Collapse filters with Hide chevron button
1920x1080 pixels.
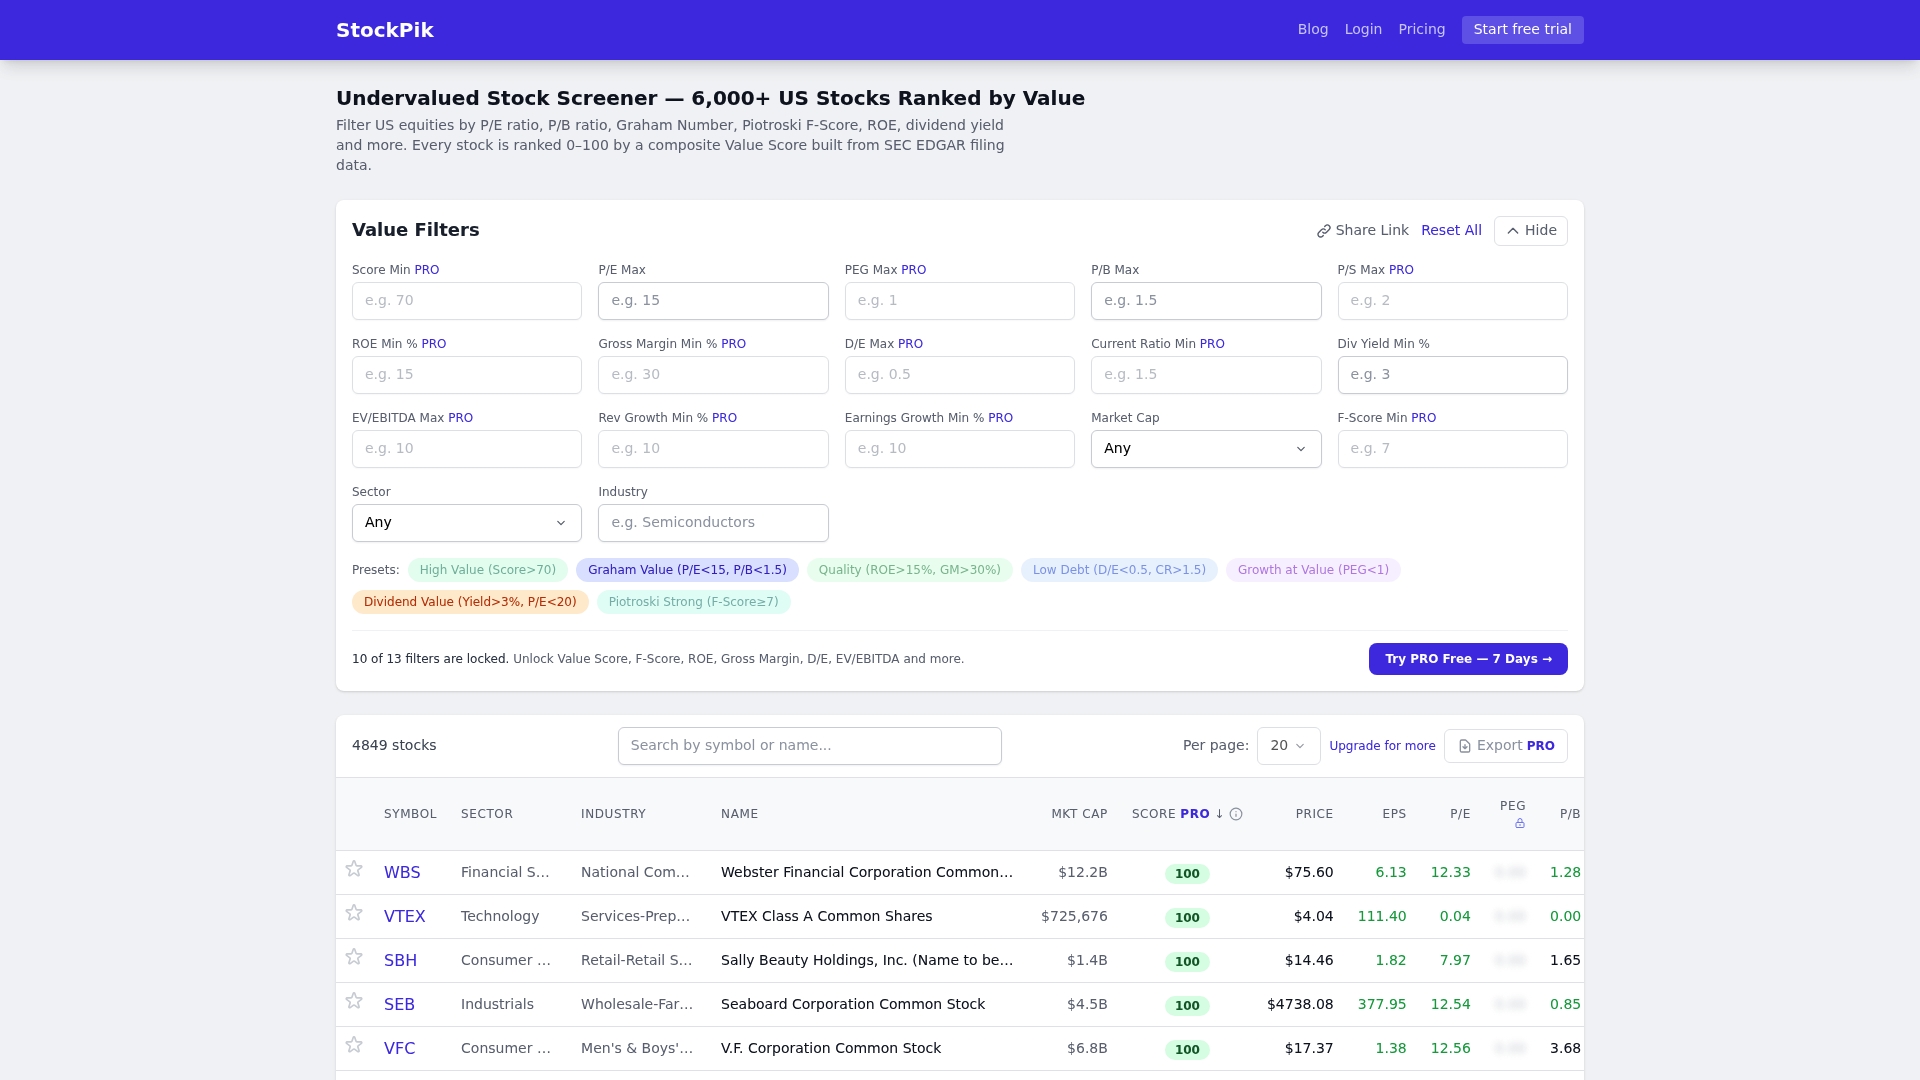pos(1531,231)
